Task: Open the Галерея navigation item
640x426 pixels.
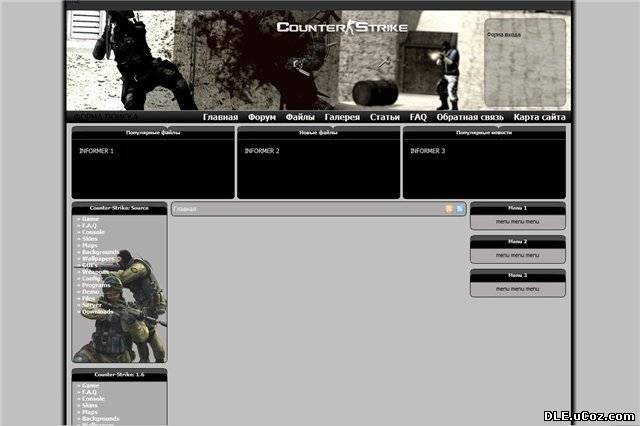Action: (x=342, y=117)
